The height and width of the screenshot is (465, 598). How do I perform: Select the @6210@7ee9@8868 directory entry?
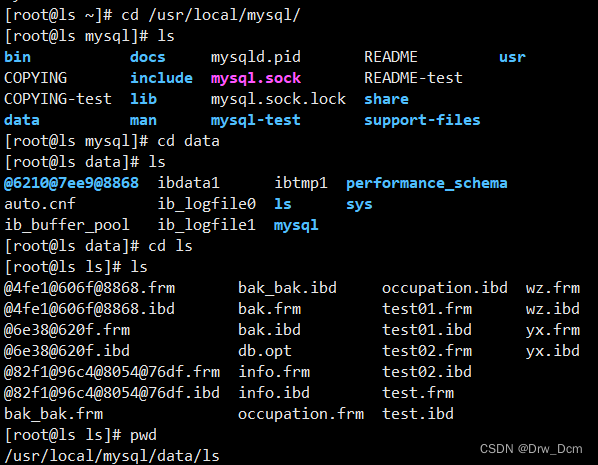(x=71, y=183)
